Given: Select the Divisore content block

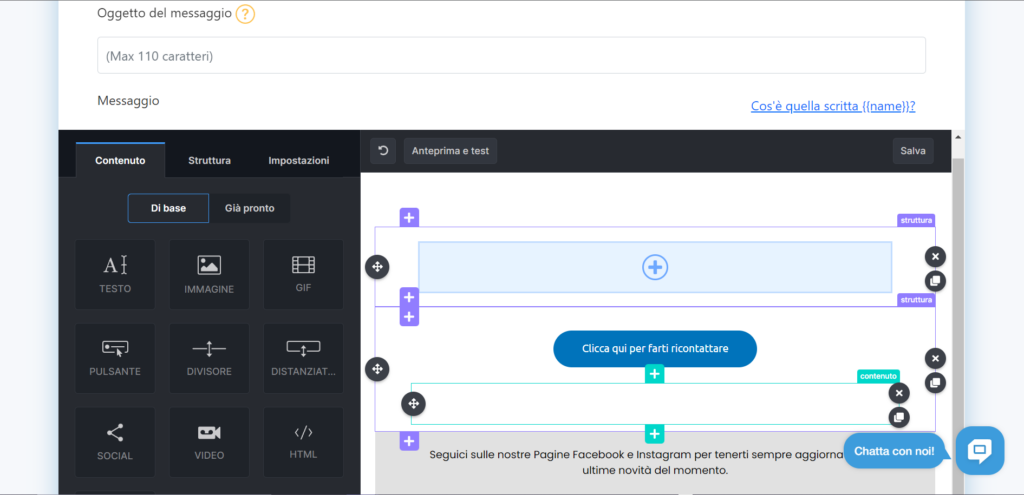Looking at the screenshot, I should 209,357.
